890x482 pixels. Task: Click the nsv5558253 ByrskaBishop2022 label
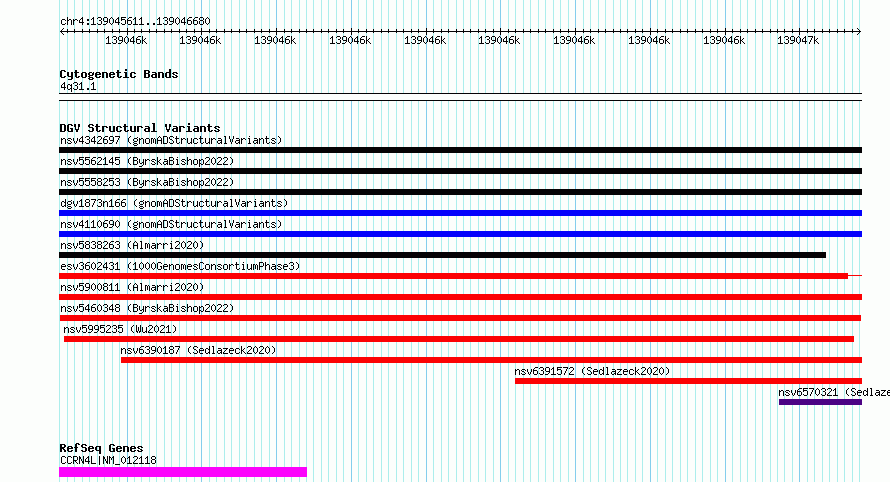[147, 182]
